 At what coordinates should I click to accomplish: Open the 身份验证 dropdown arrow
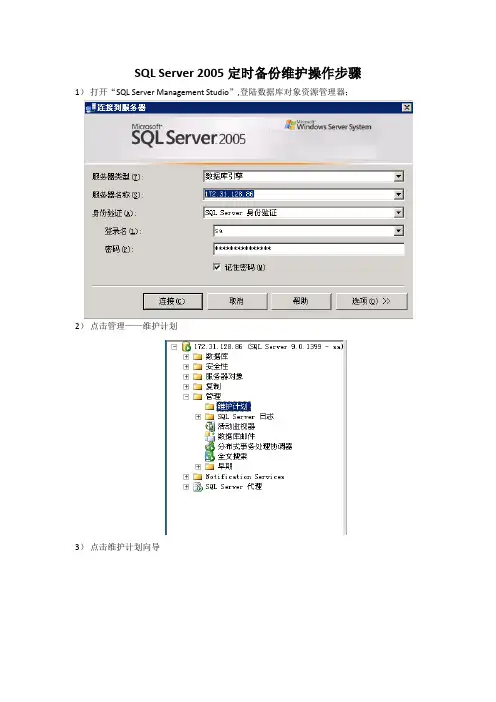(398, 213)
